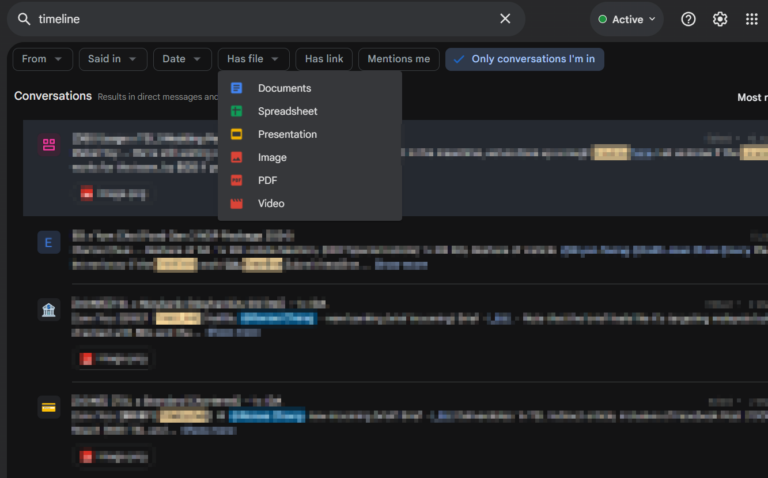Open the Settings gear icon
Viewport: 768px width, 478px height.
[x=720, y=19]
